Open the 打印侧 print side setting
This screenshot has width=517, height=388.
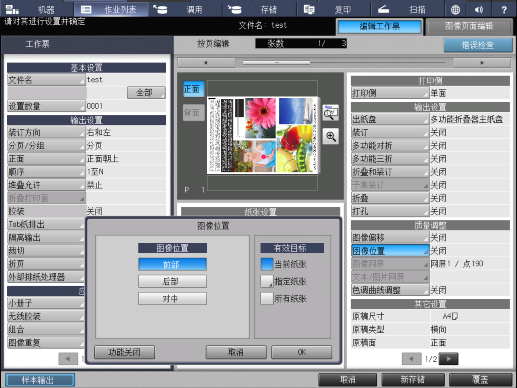pyautogui.click(x=390, y=93)
